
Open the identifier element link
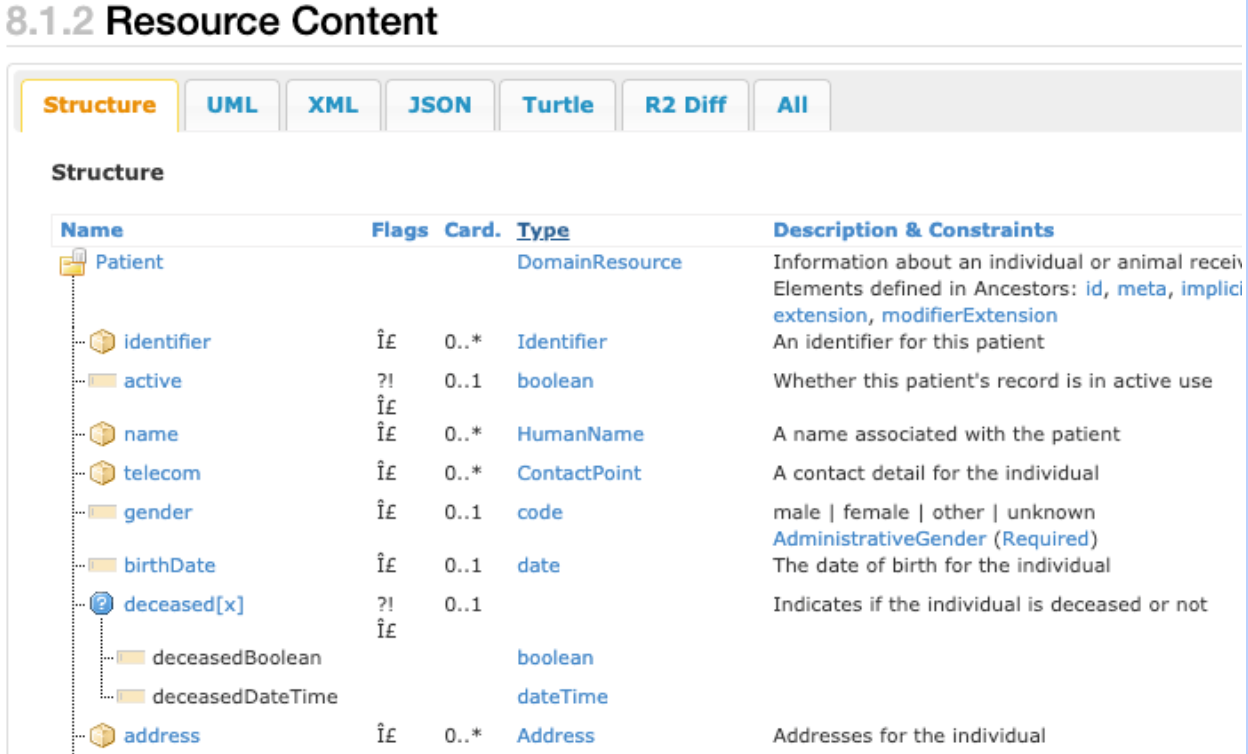tap(167, 342)
